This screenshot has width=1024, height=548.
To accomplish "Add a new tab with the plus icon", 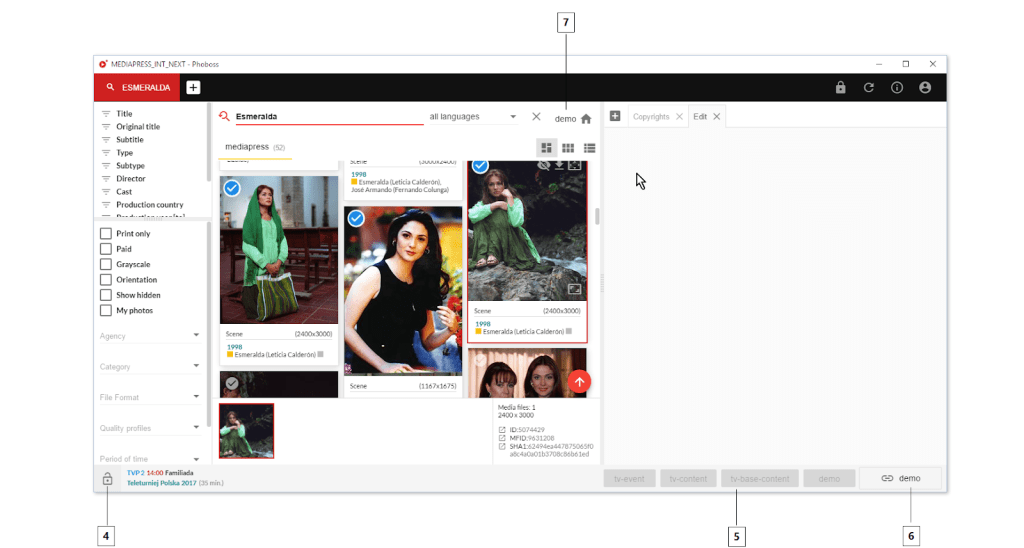I will point(193,88).
